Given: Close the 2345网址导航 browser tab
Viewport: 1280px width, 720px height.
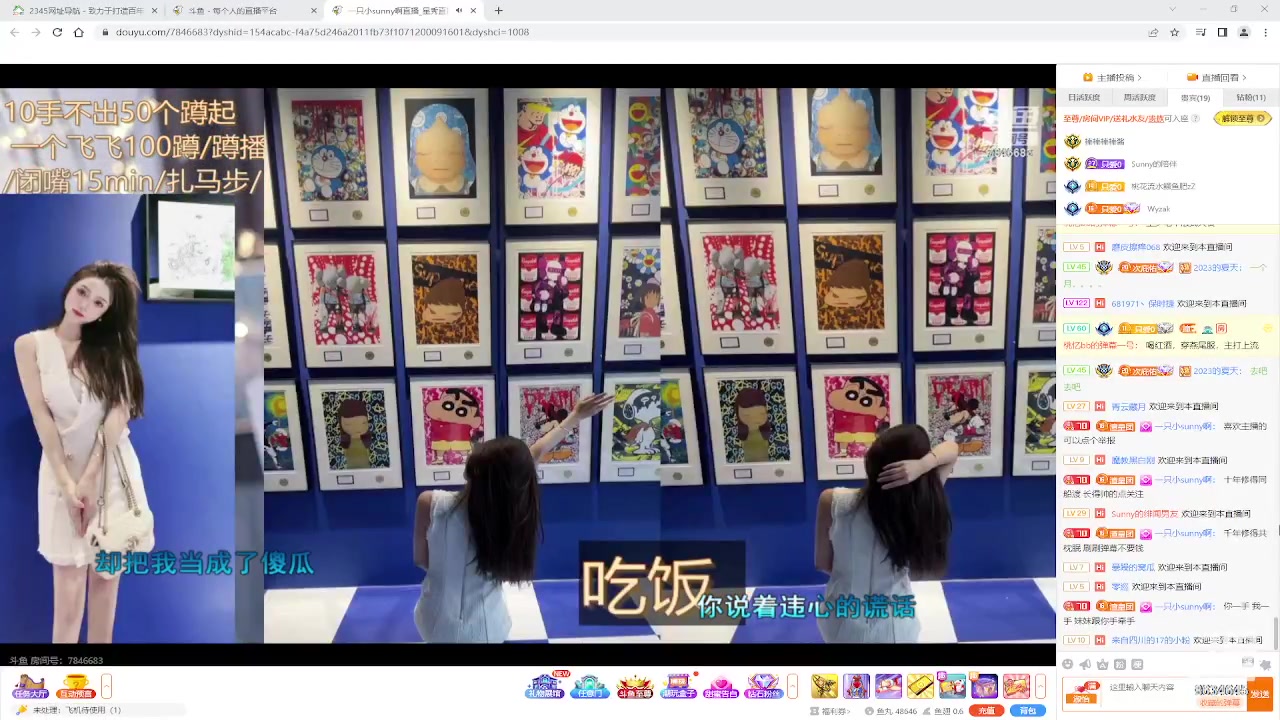Looking at the screenshot, I should pos(152,11).
